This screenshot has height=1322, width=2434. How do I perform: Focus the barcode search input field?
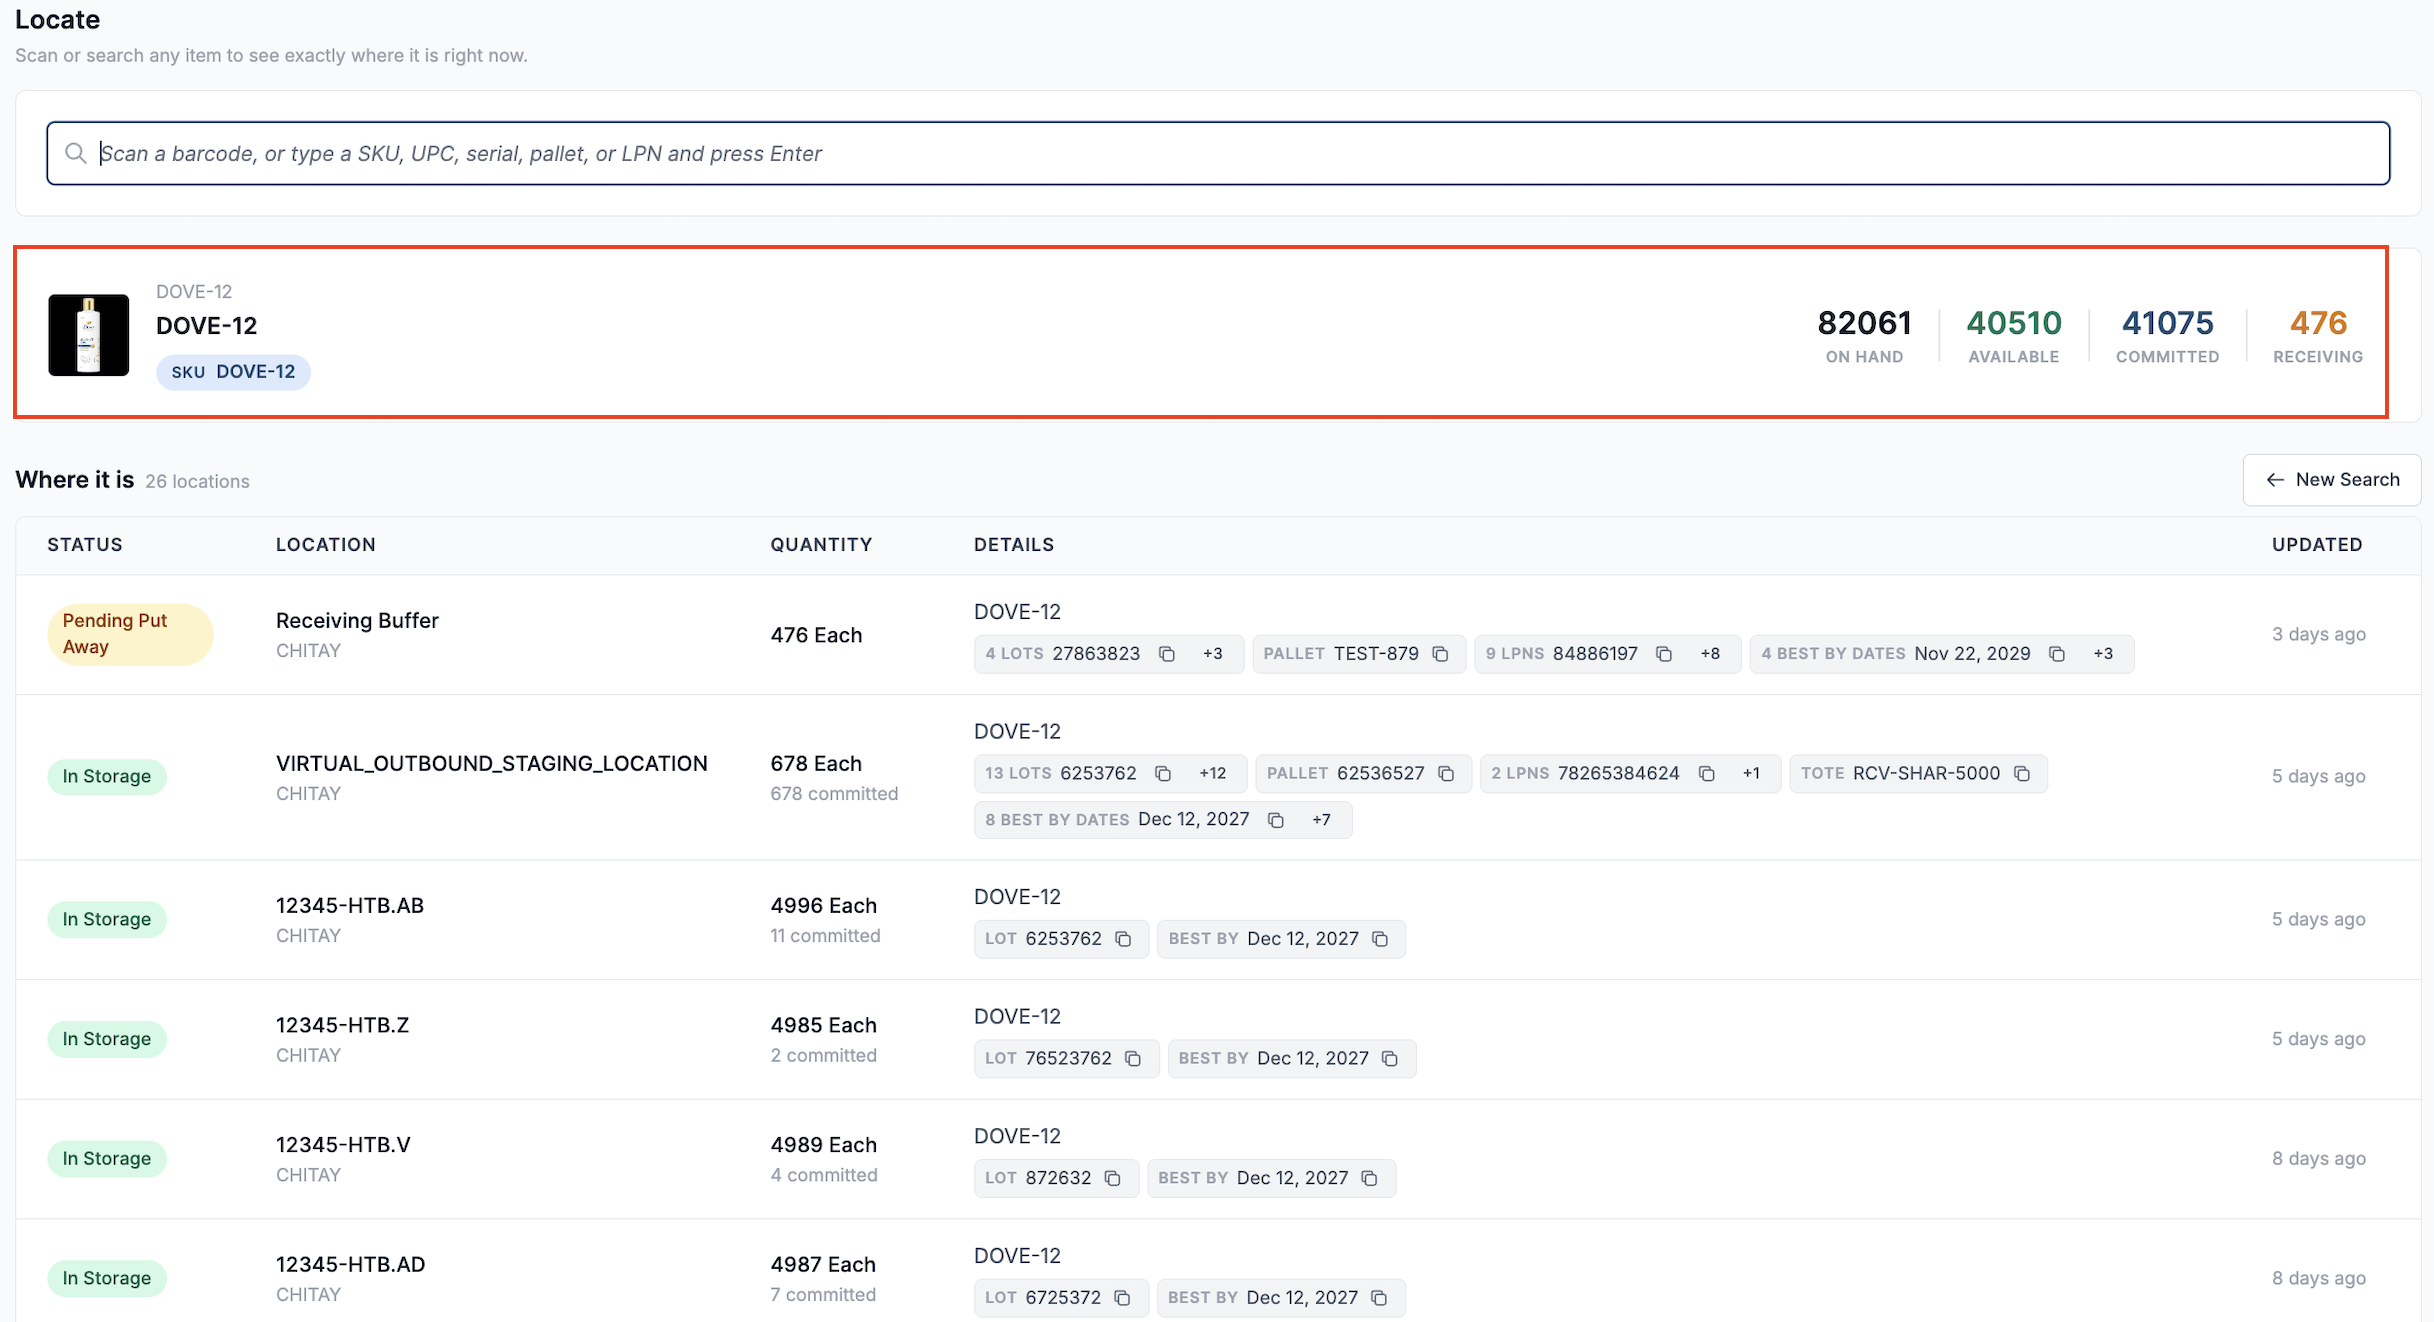(1218, 153)
